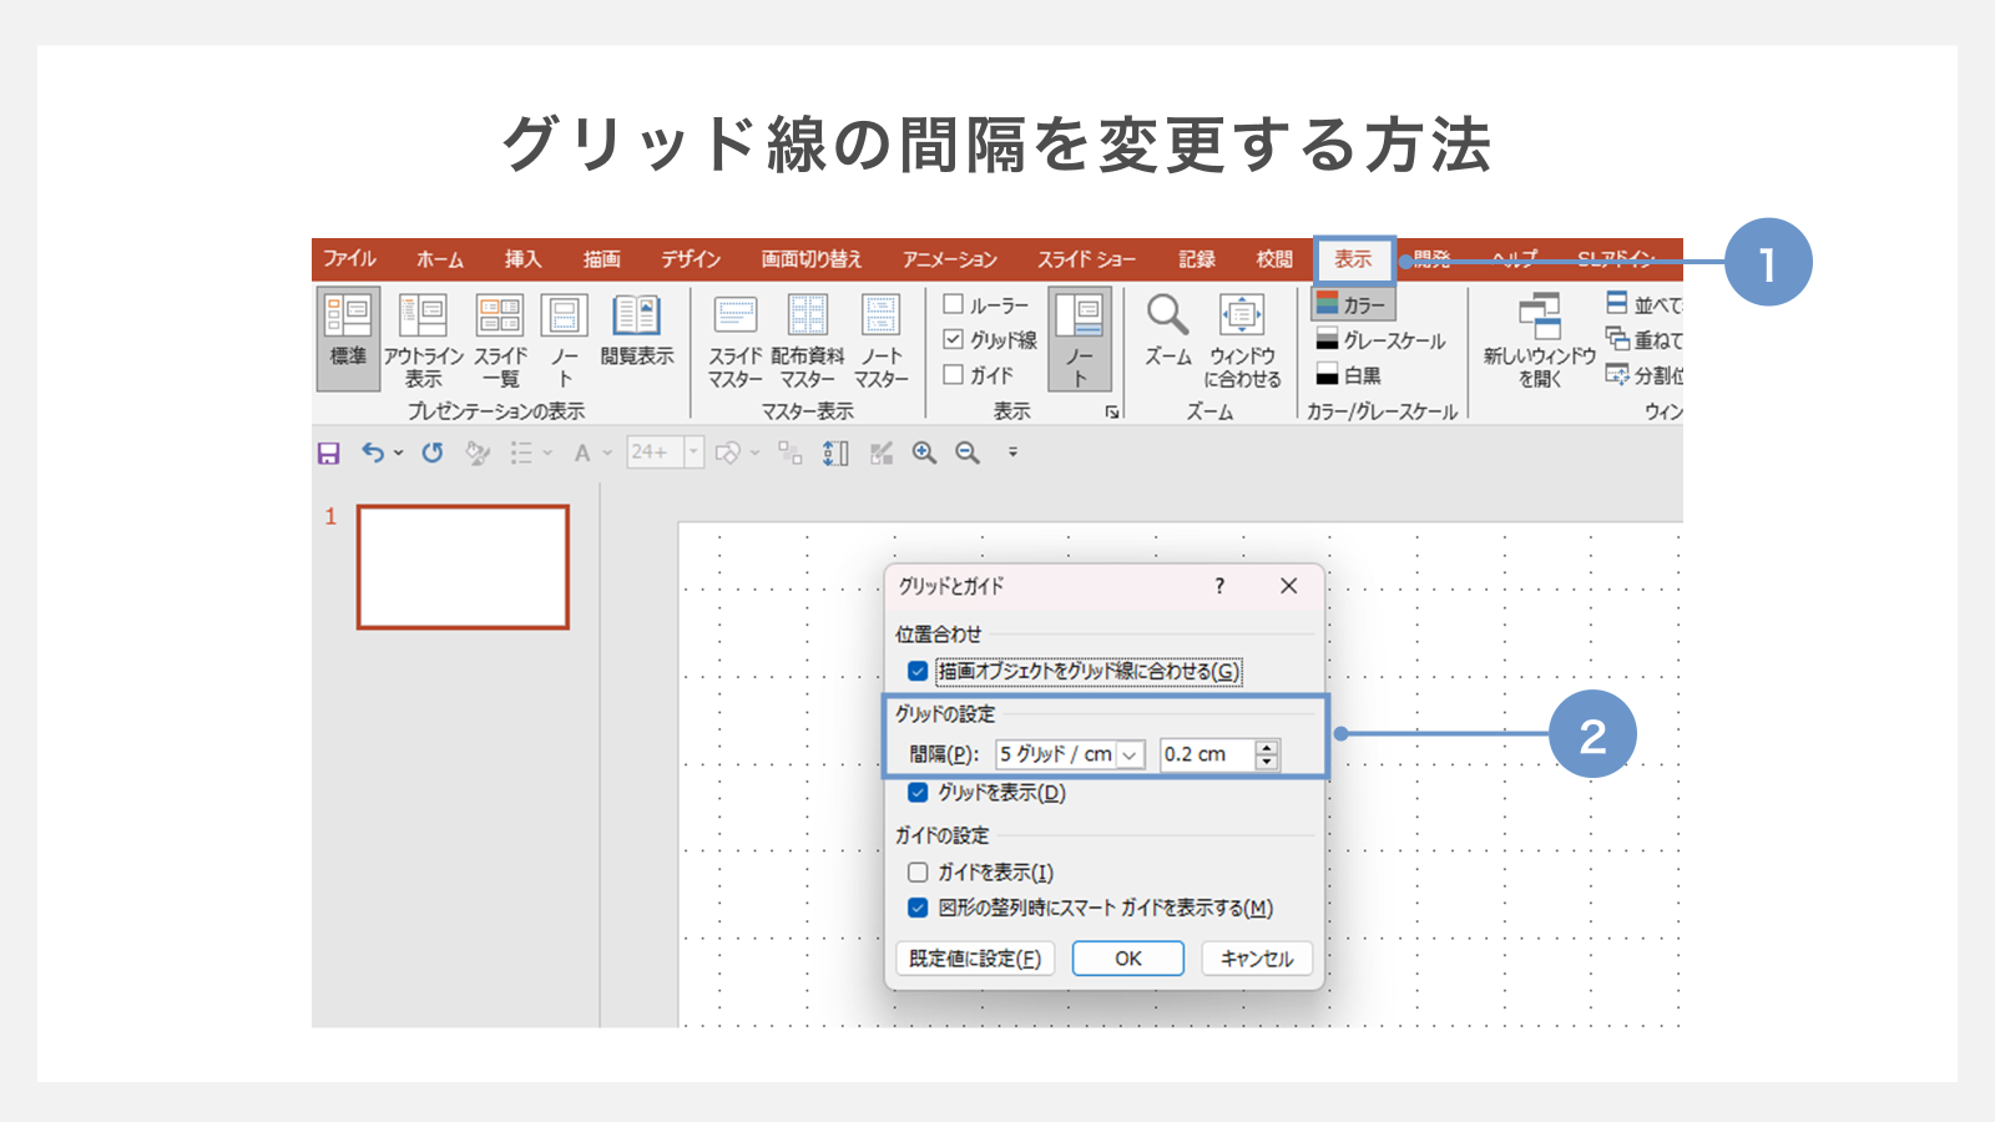The width and height of the screenshot is (1995, 1122).
Task: Click 並べて表示 arrange button
Action: [1645, 304]
